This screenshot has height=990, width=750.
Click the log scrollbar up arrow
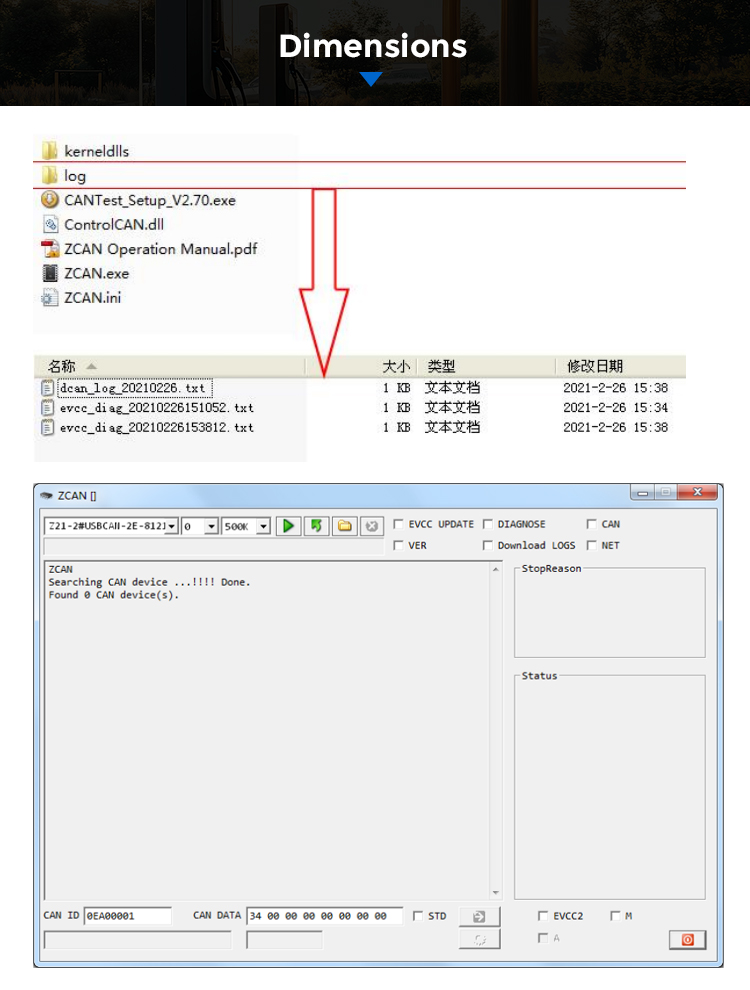[496, 570]
